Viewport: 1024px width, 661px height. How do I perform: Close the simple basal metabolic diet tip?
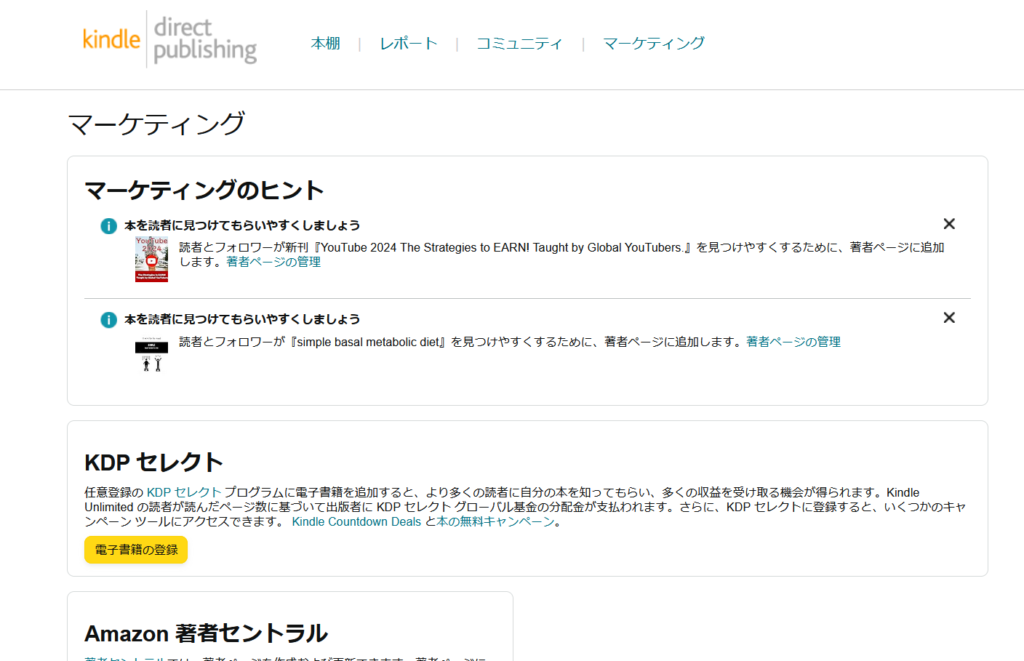[x=949, y=318]
